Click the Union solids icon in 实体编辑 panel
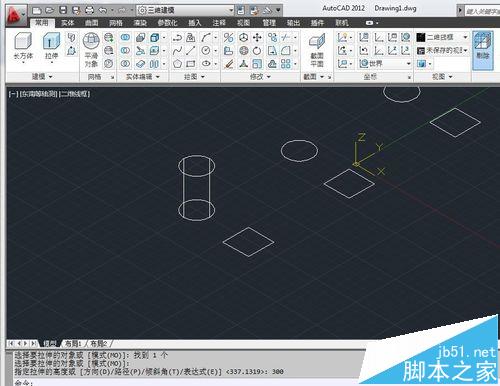This screenshot has width=500, height=386. point(125,37)
